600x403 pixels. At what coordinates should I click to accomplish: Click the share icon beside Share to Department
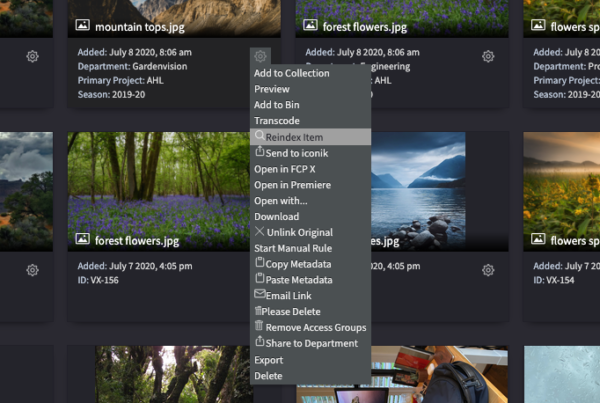(x=260, y=343)
